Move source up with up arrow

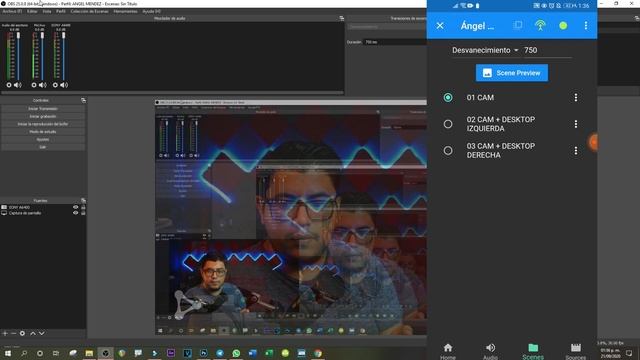click(33, 333)
